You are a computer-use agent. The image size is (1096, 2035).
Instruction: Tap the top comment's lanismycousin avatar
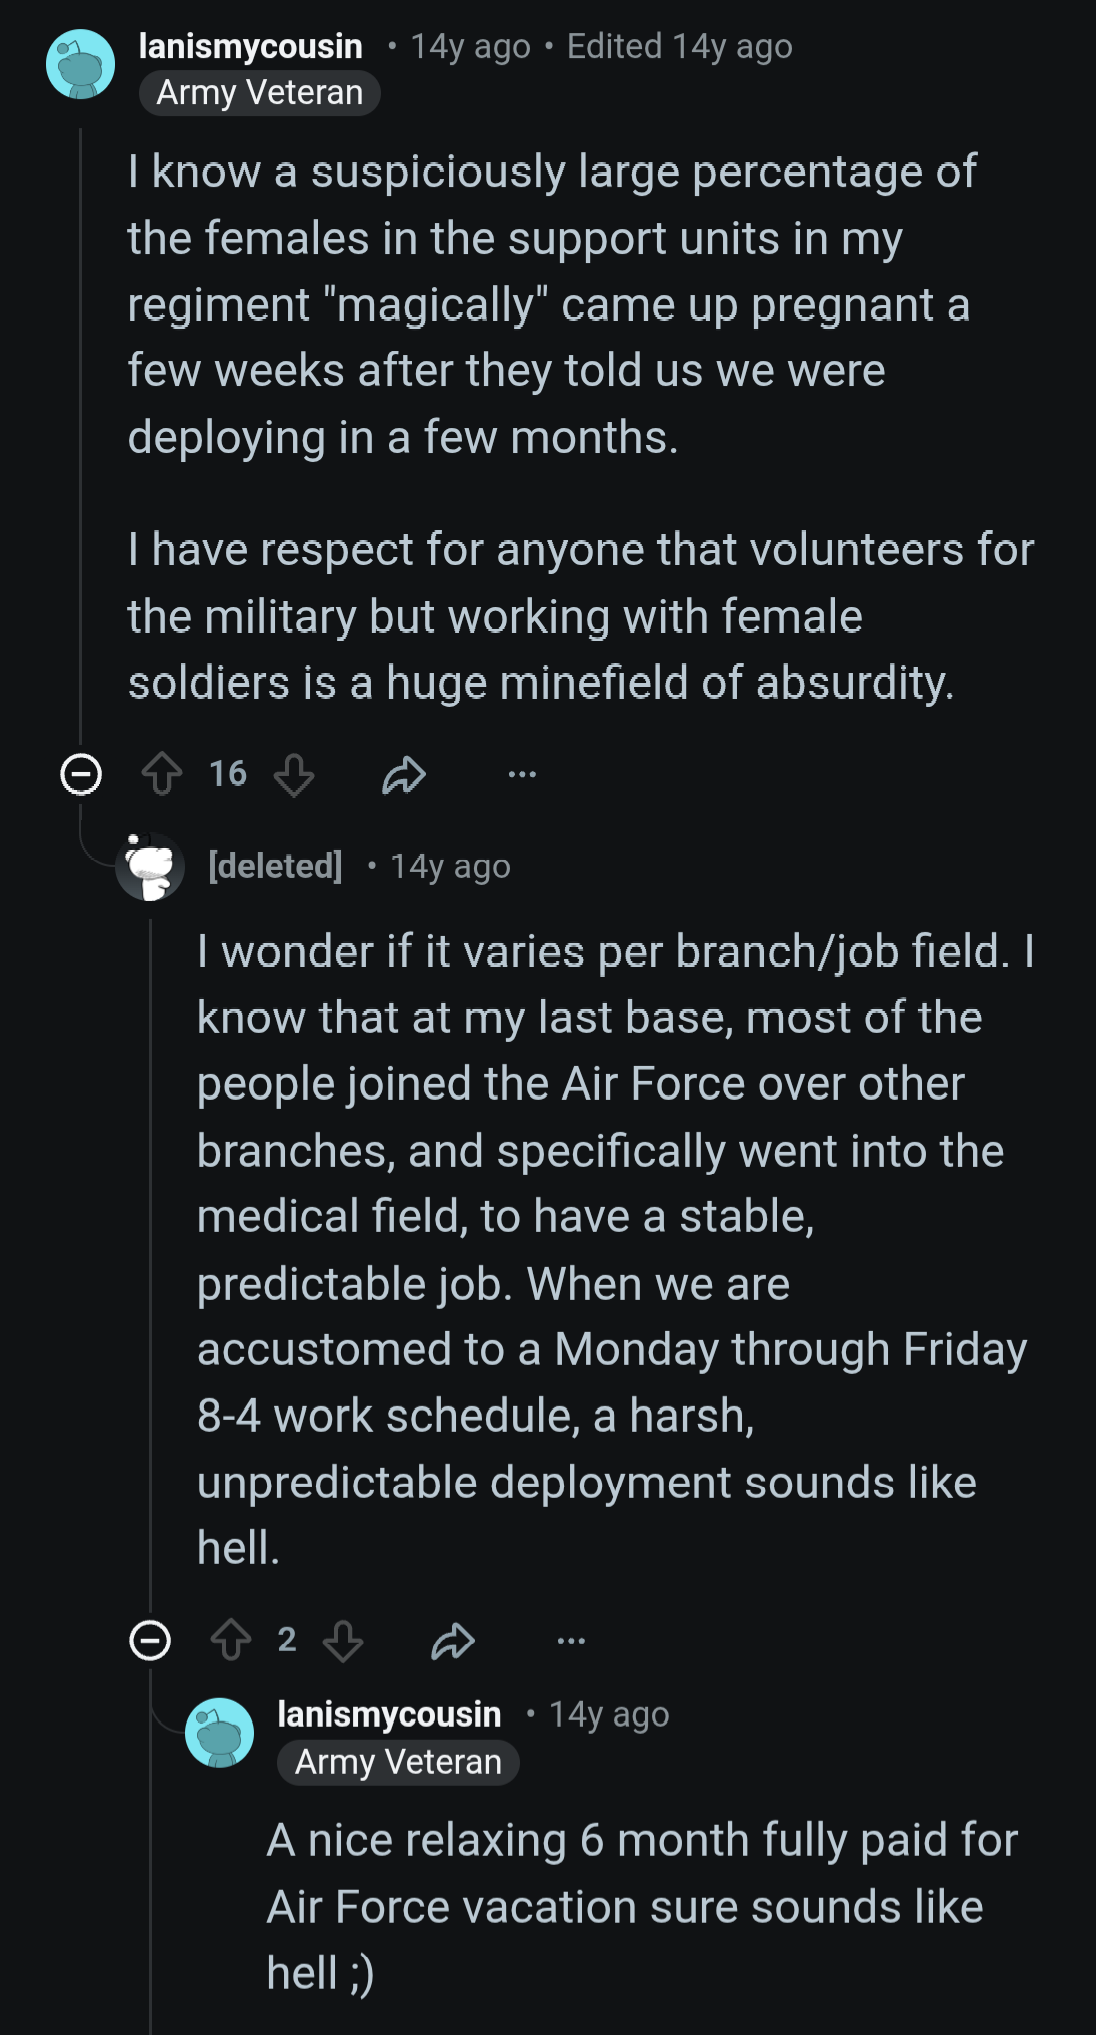pyautogui.click(x=81, y=64)
